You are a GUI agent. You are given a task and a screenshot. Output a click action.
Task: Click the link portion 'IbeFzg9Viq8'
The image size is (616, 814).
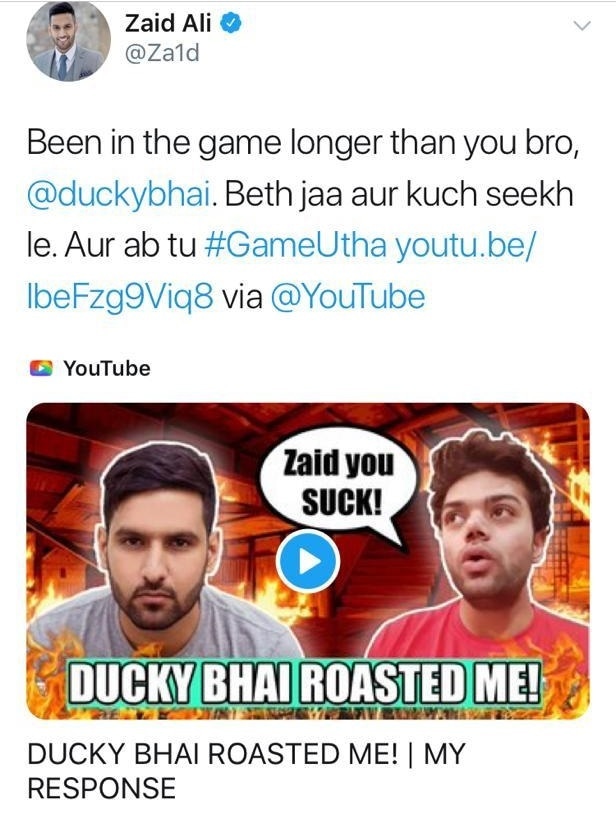(120, 297)
